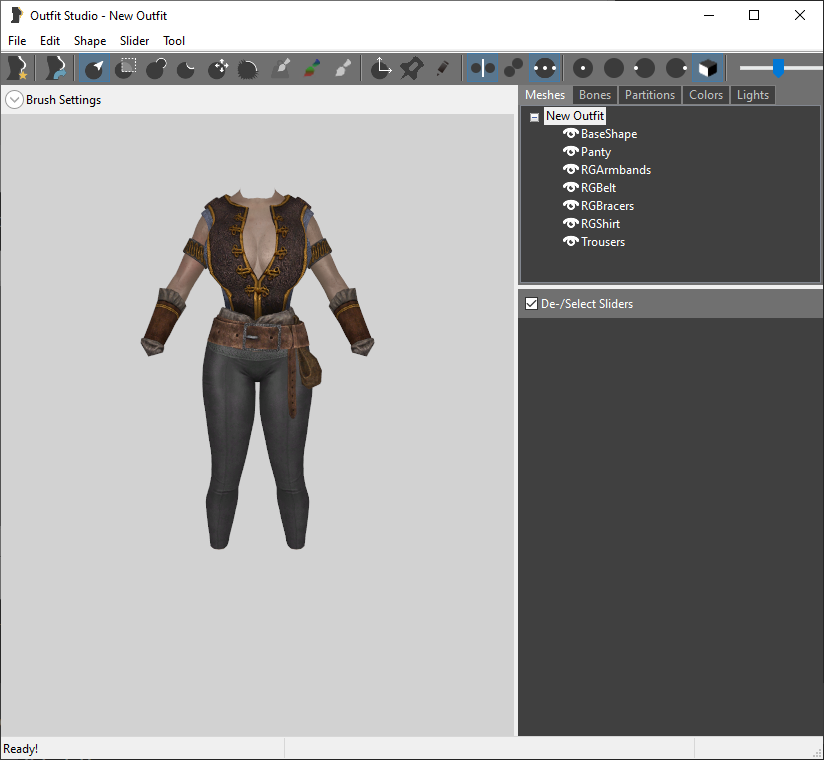Hide the RGBelt mesh via eye icon
Viewport: 824px width, 760px height.
[571, 187]
